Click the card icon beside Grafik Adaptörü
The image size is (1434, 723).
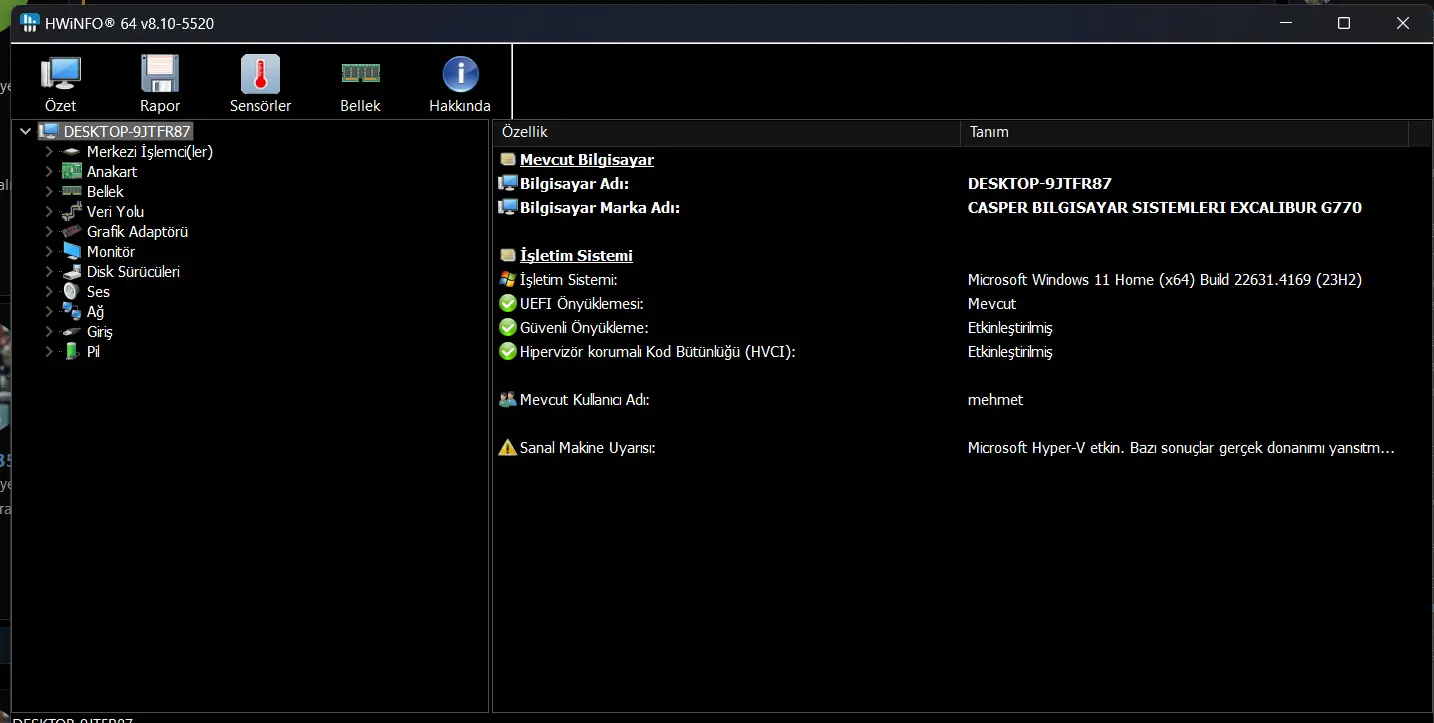click(x=71, y=232)
